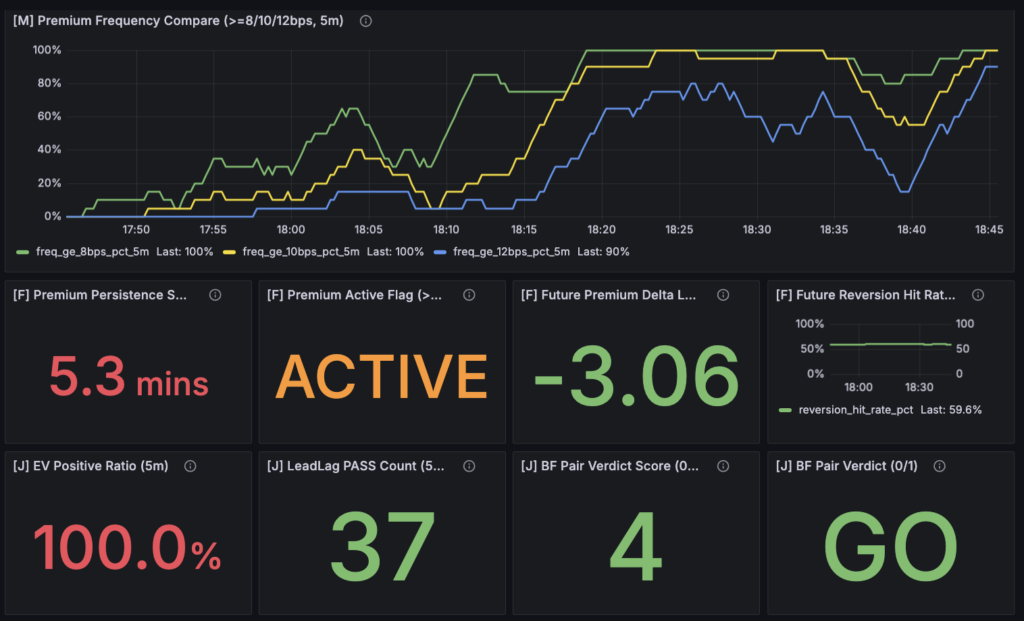Click the green GO verdict value
Viewport: 1024px width, 621px height.
(889, 548)
